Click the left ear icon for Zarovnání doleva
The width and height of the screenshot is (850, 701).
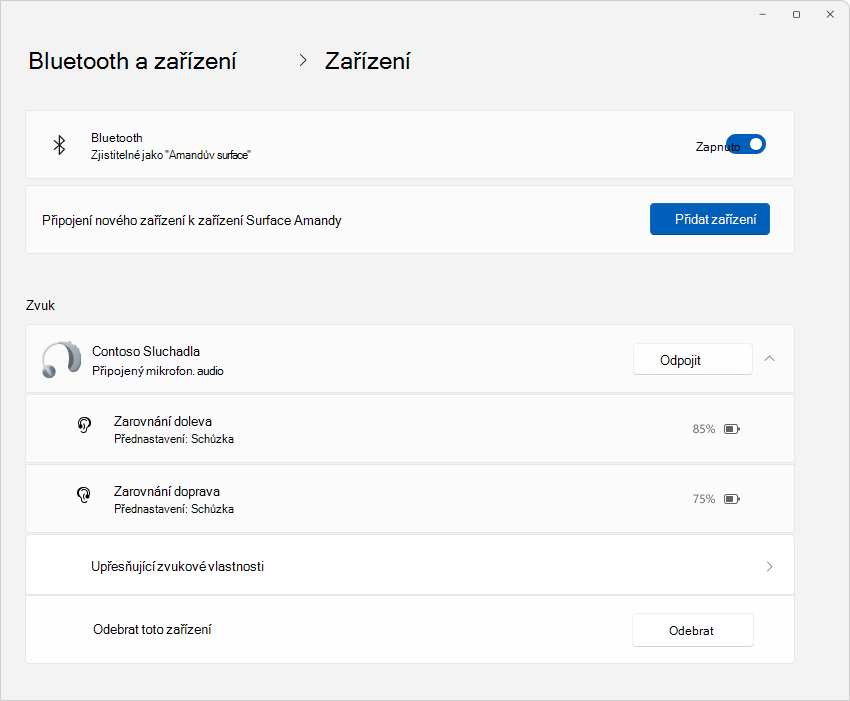click(84, 425)
